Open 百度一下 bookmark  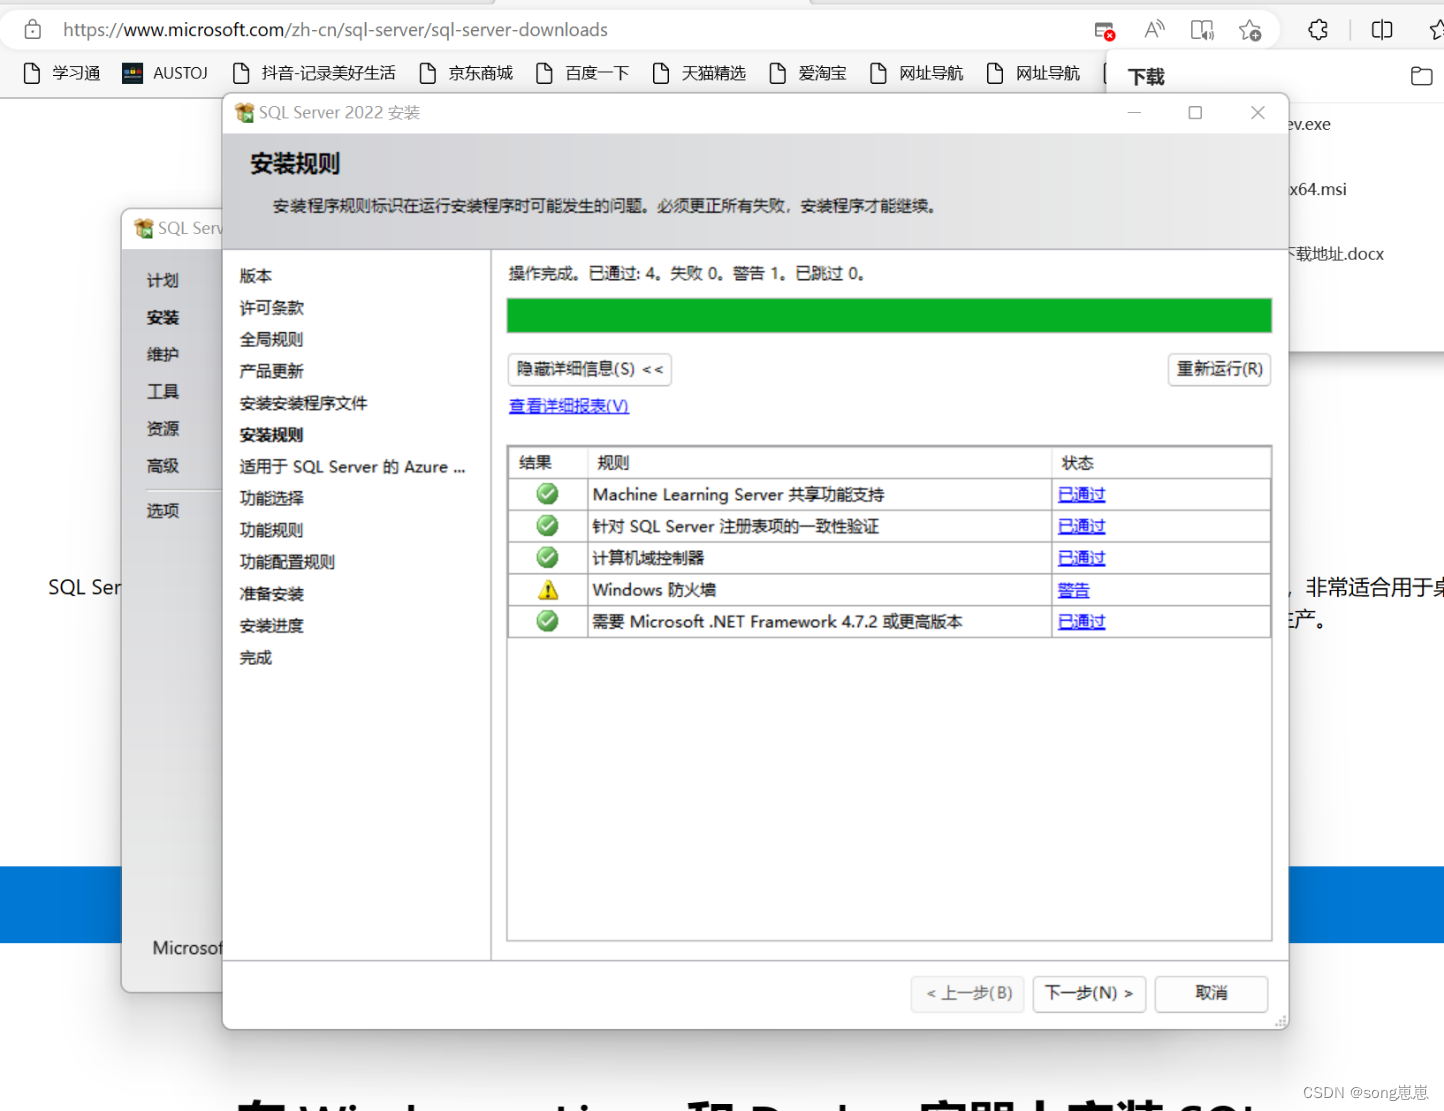pyautogui.click(x=583, y=73)
